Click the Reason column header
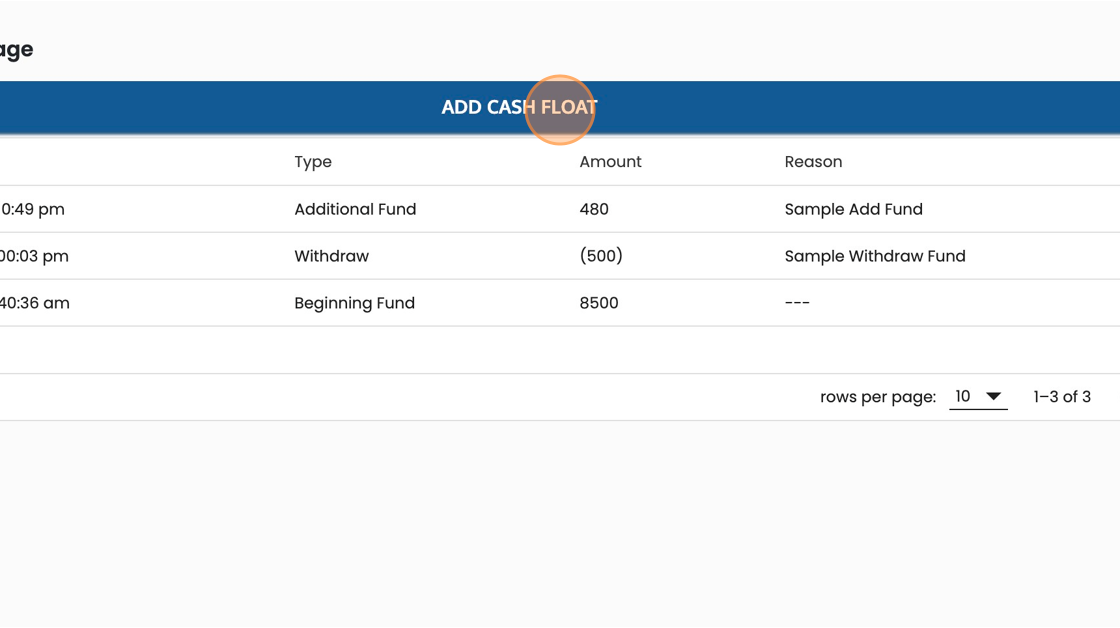This screenshot has width=1120, height=628. (x=813, y=161)
